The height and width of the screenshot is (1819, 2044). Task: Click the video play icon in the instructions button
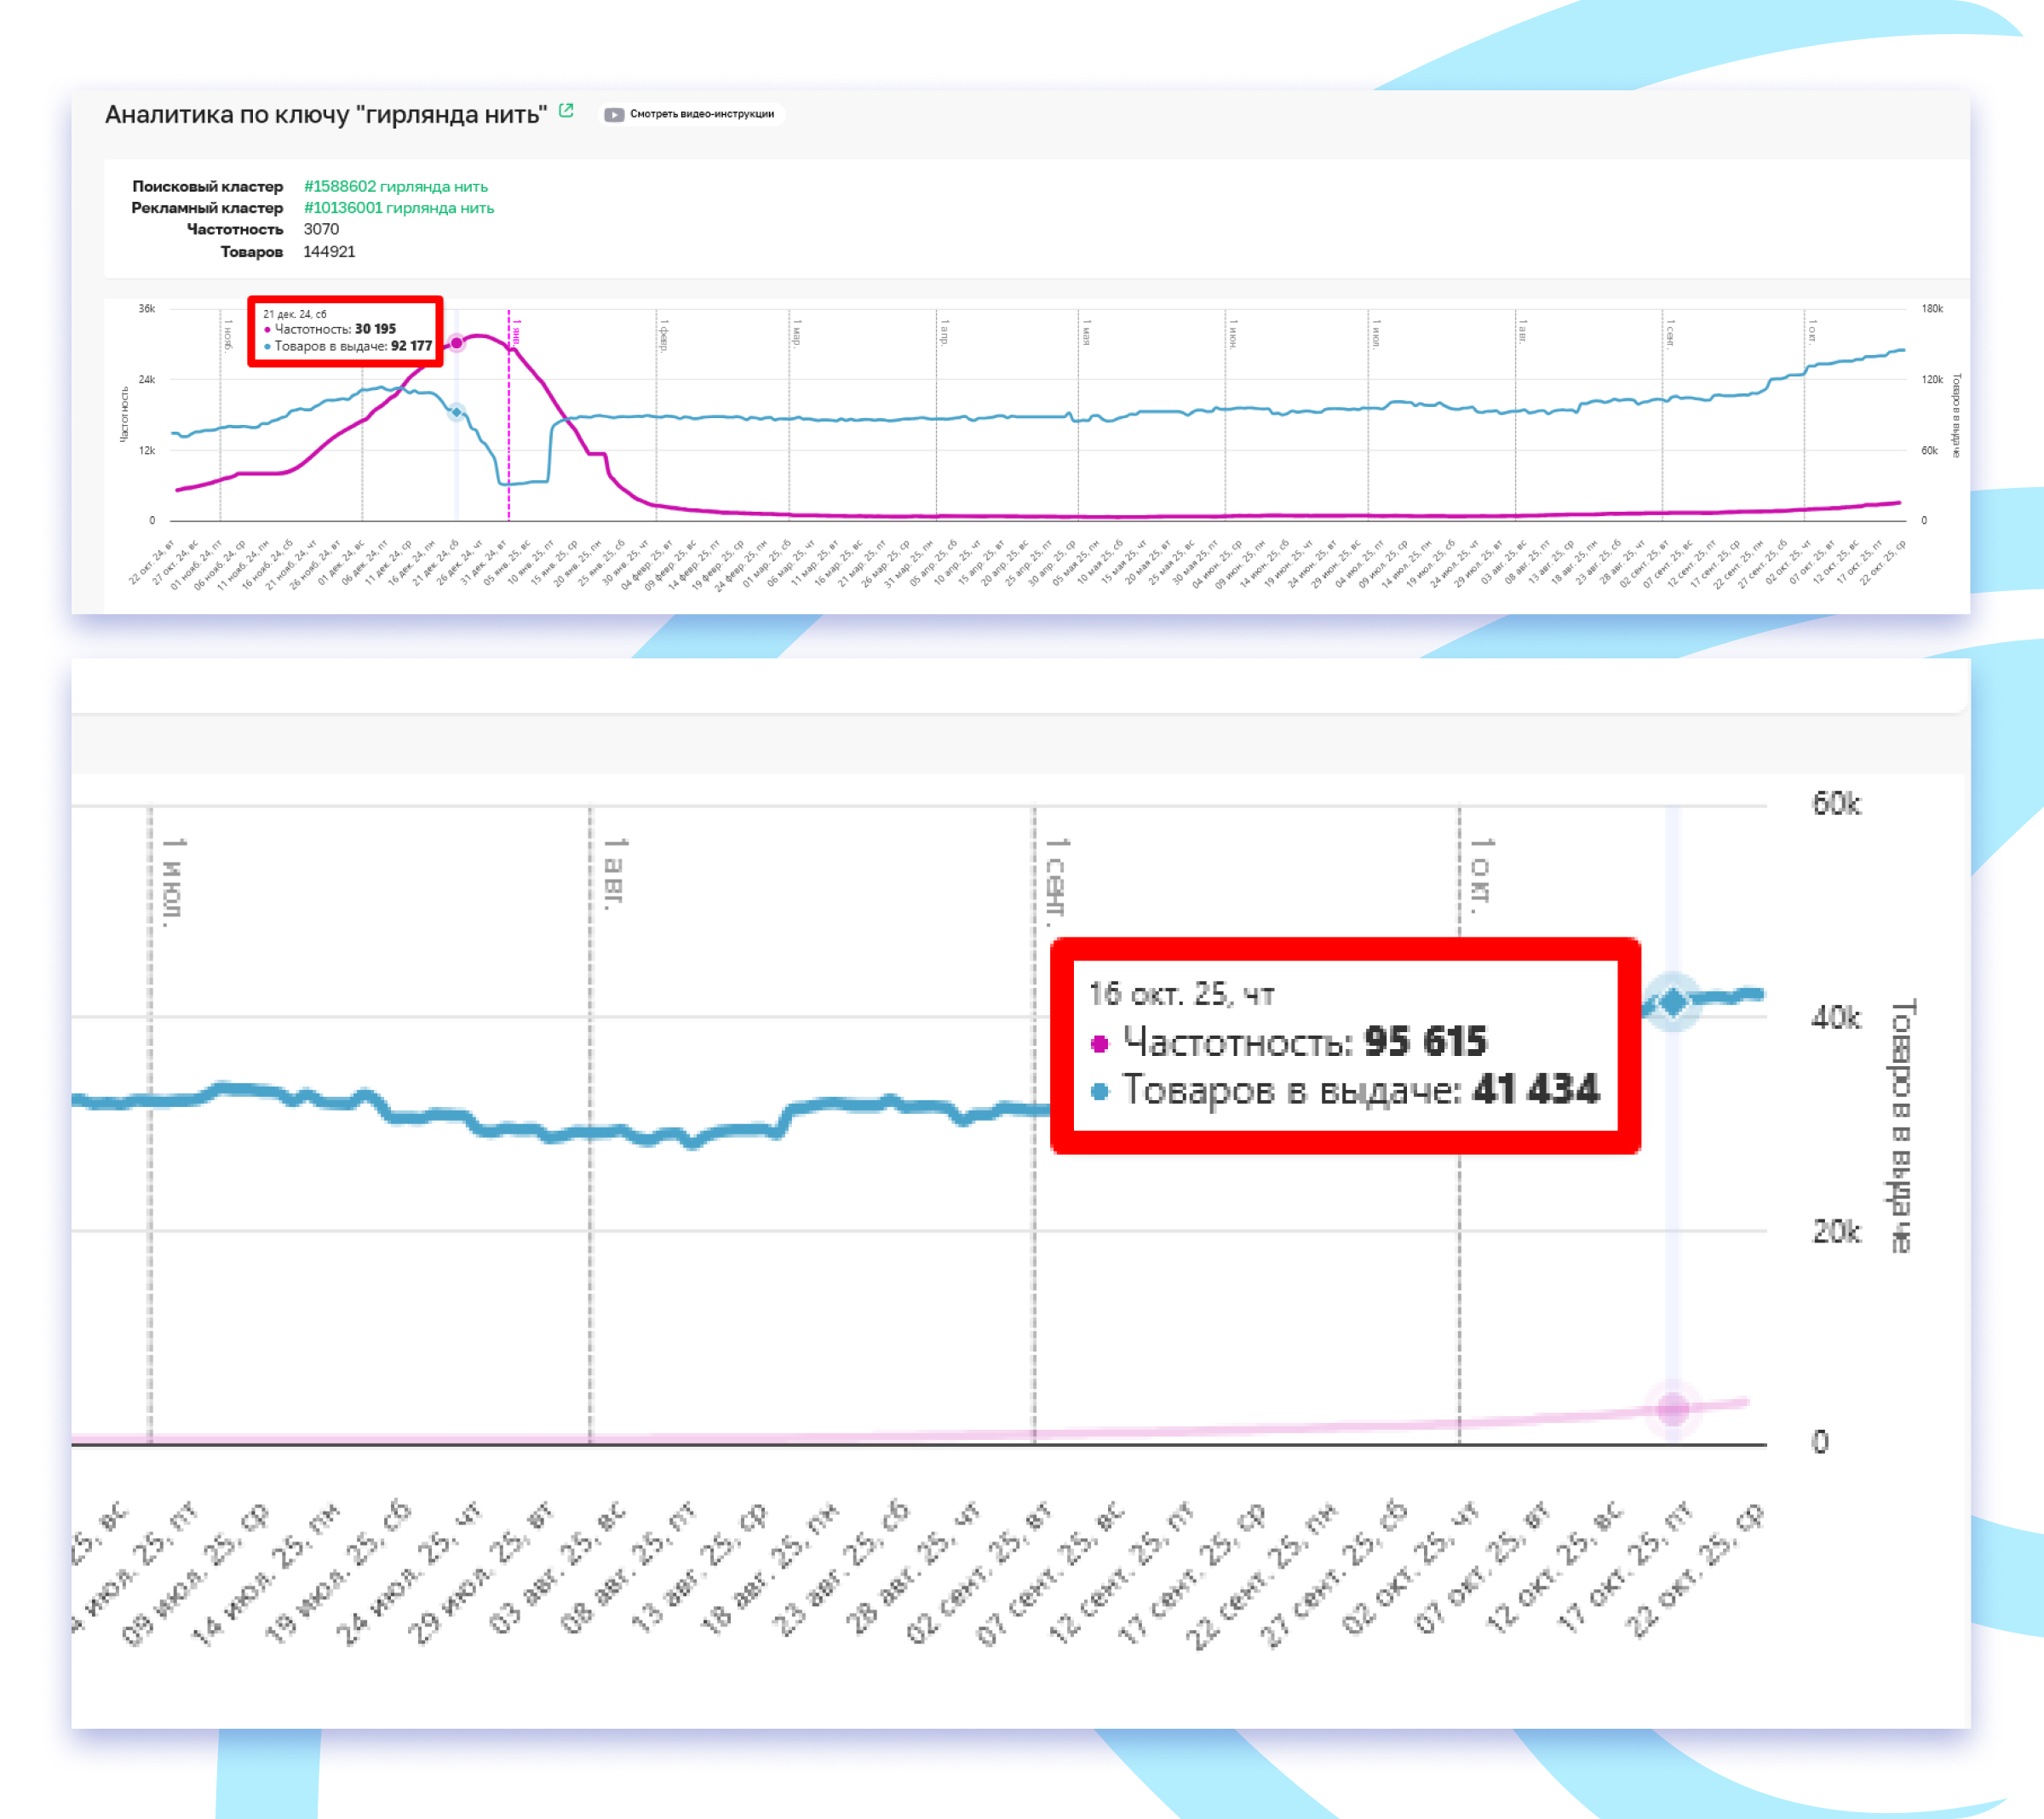point(614,114)
